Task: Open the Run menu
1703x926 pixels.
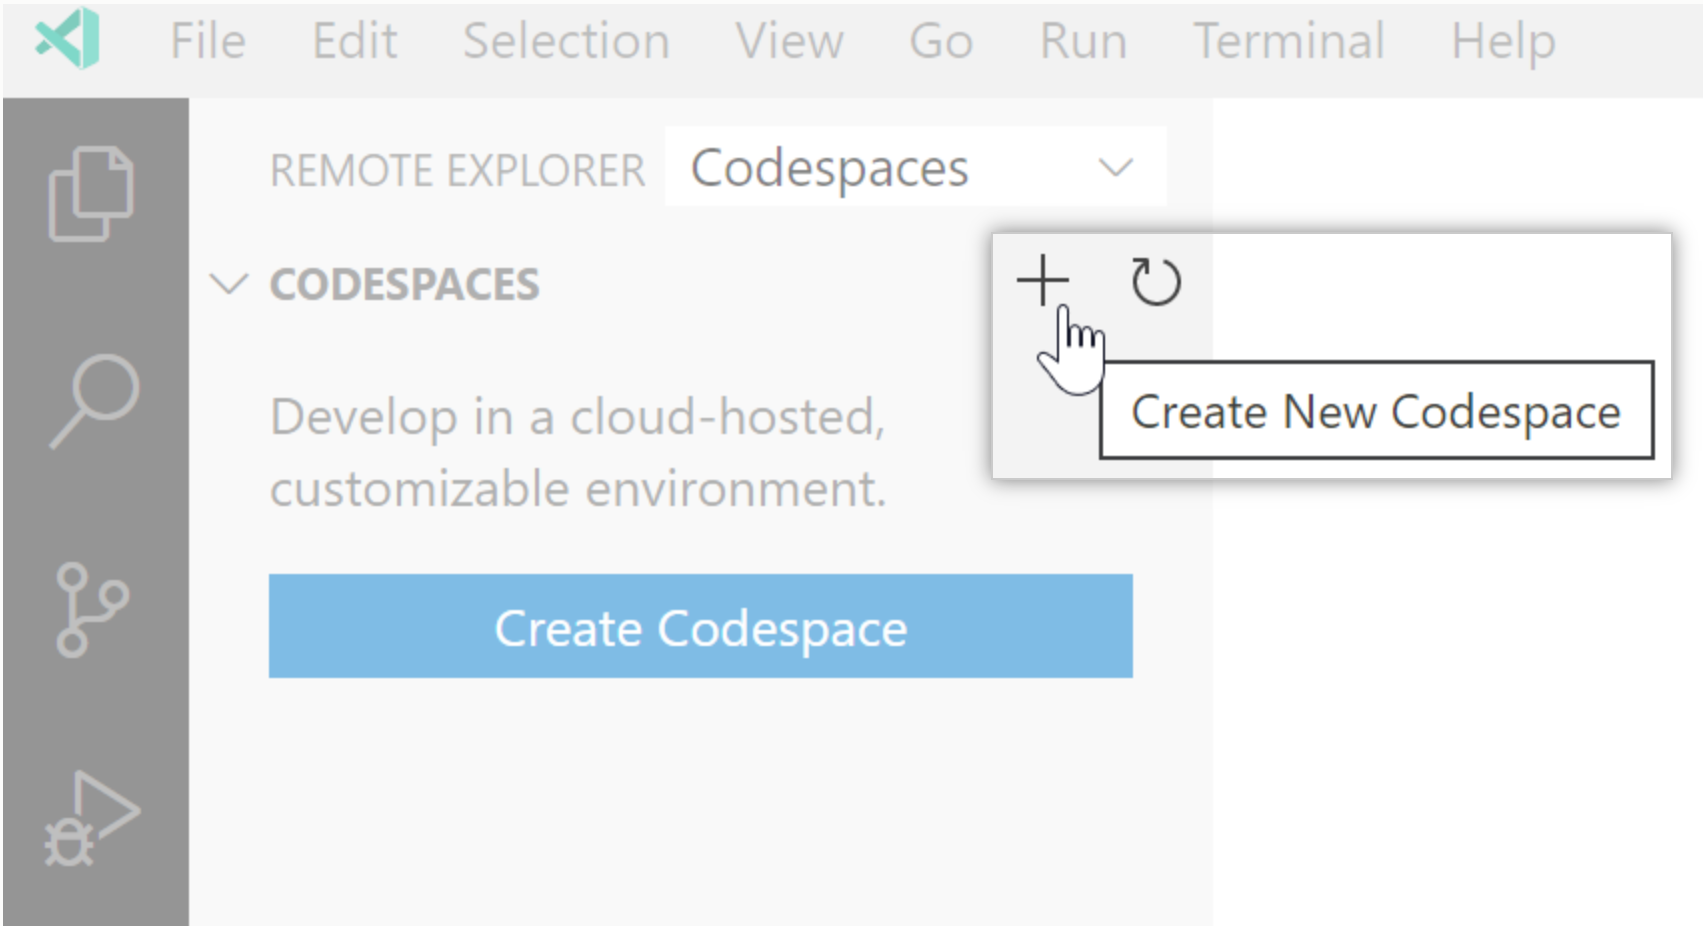Action: click(x=1083, y=42)
